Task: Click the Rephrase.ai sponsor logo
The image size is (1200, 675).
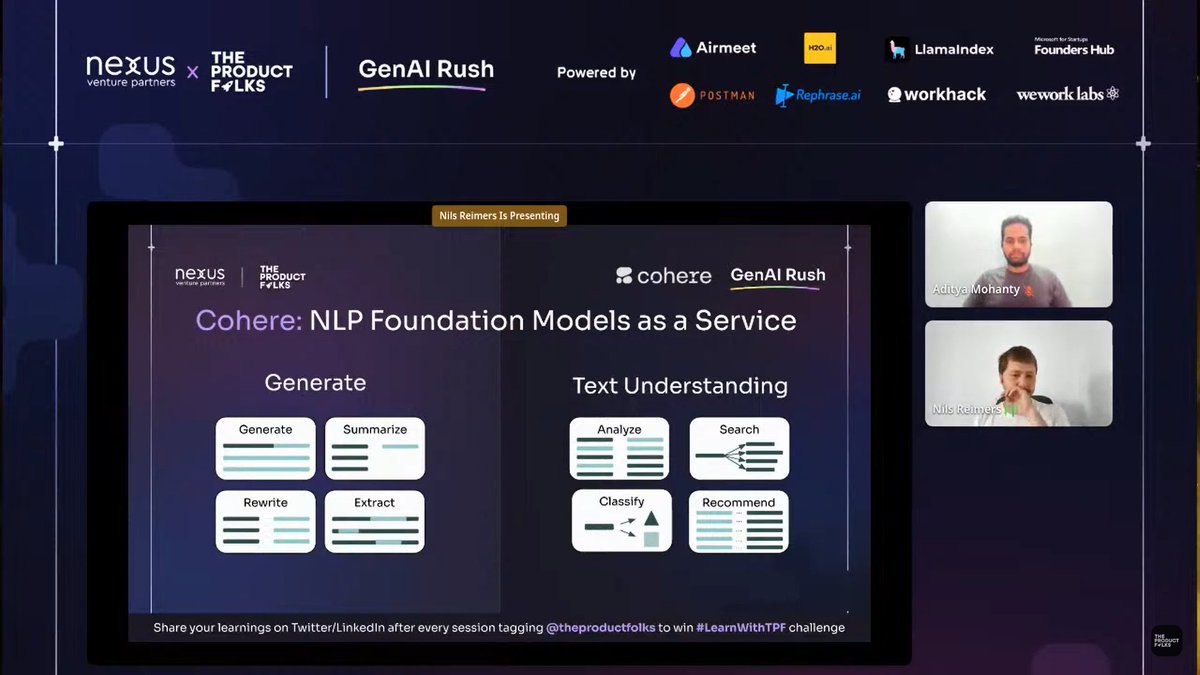Action: 817,95
